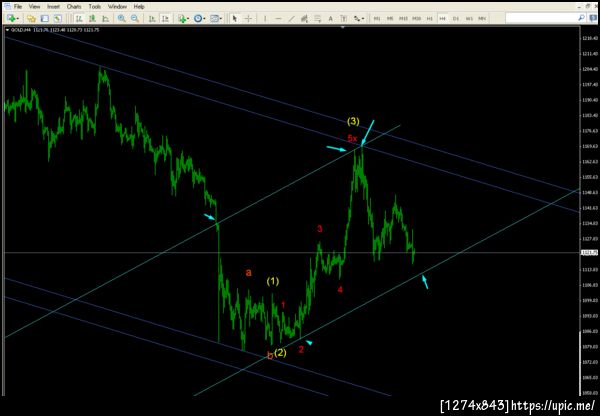The height and width of the screenshot is (416, 600).
Task: Switch chart to M5 timeframe
Action: click(x=390, y=18)
